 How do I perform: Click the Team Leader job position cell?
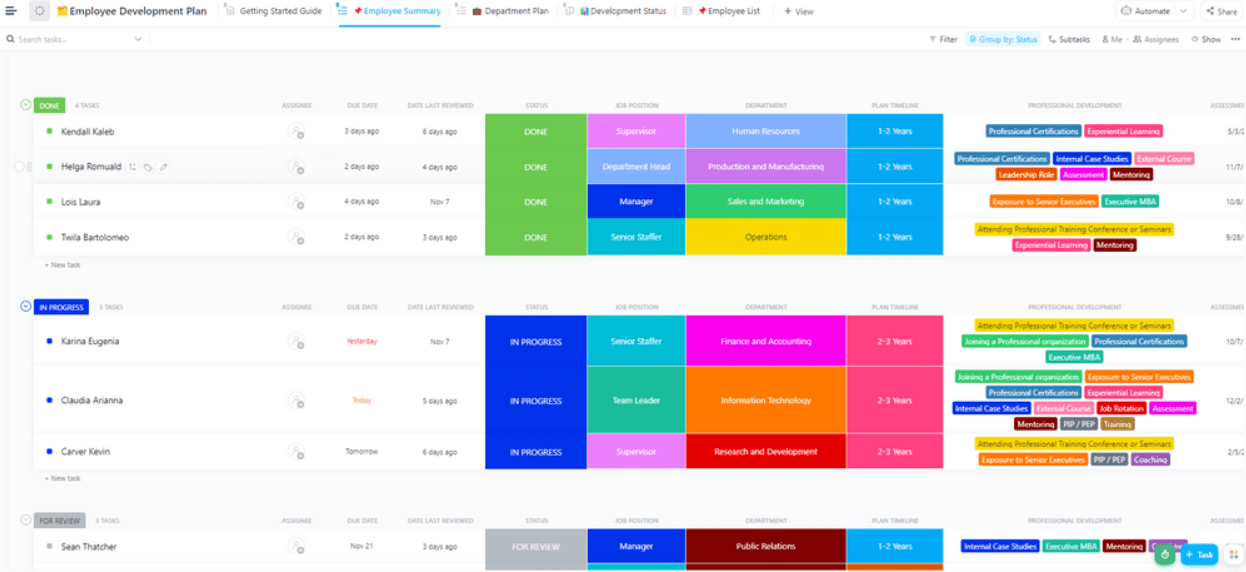pos(636,400)
